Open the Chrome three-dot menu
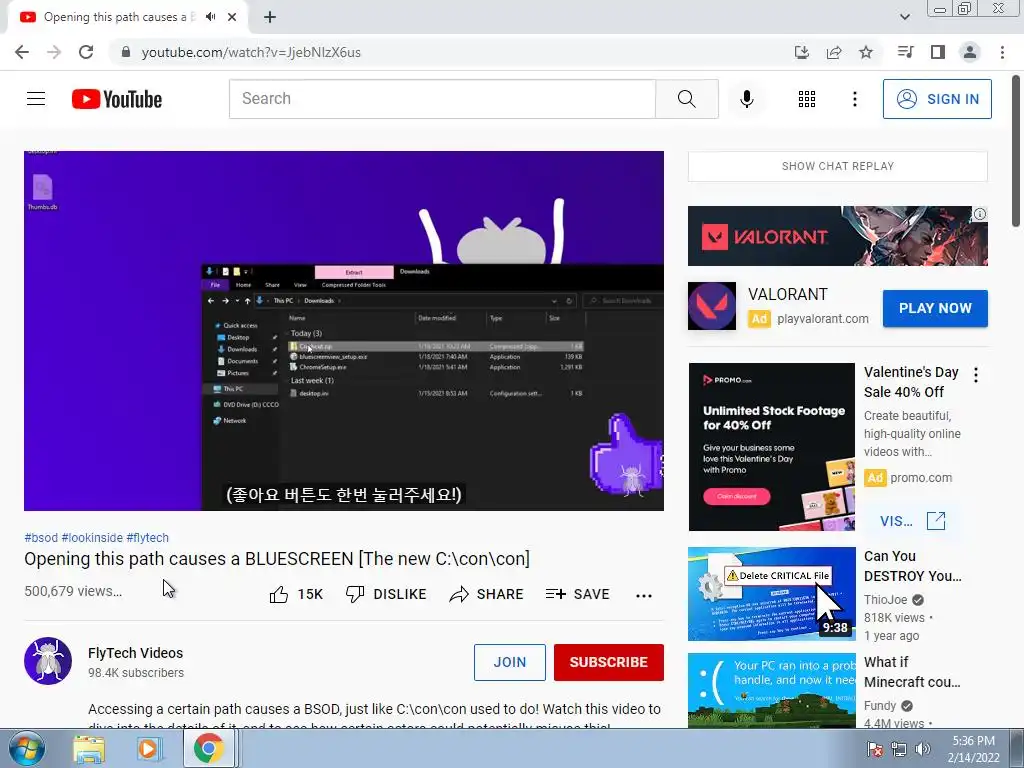The image size is (1024, 768). (x=1002, y=52)
